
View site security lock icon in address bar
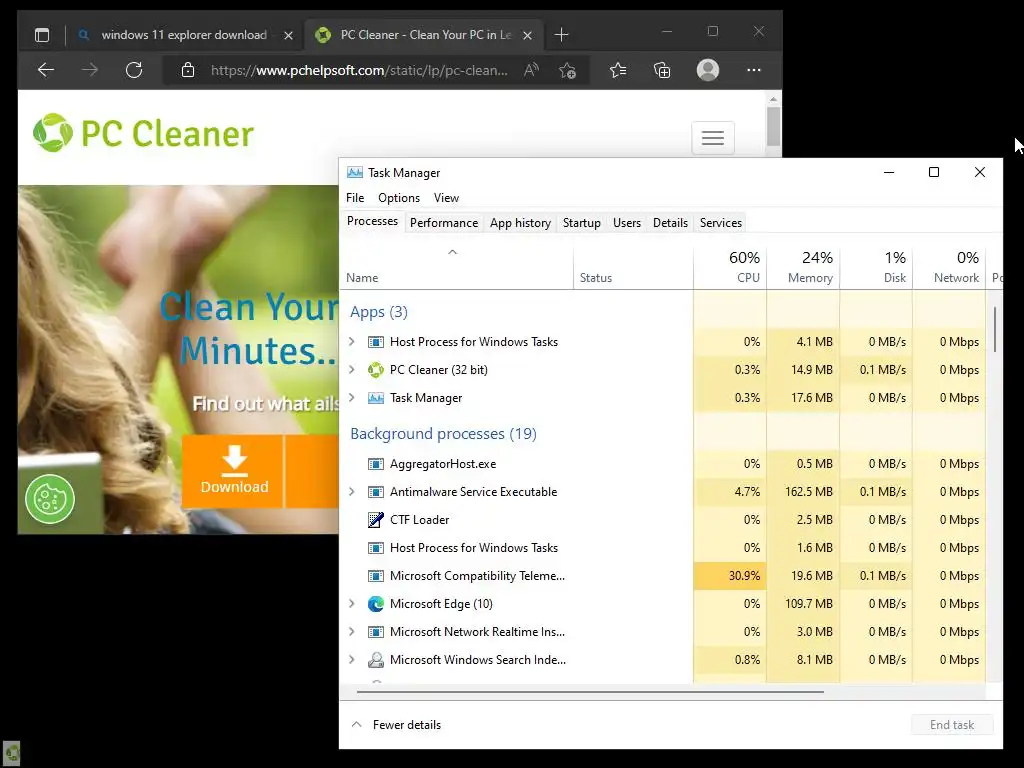tap(188, 70)
